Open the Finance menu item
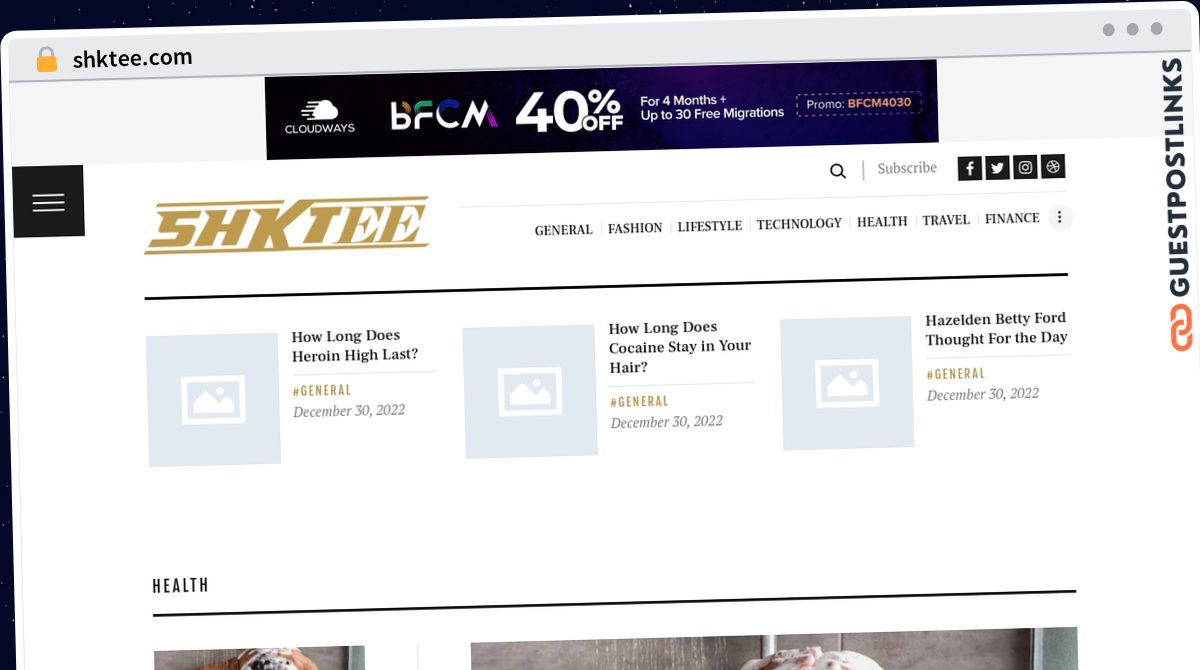1200x670 pixels. (1012, 218)
